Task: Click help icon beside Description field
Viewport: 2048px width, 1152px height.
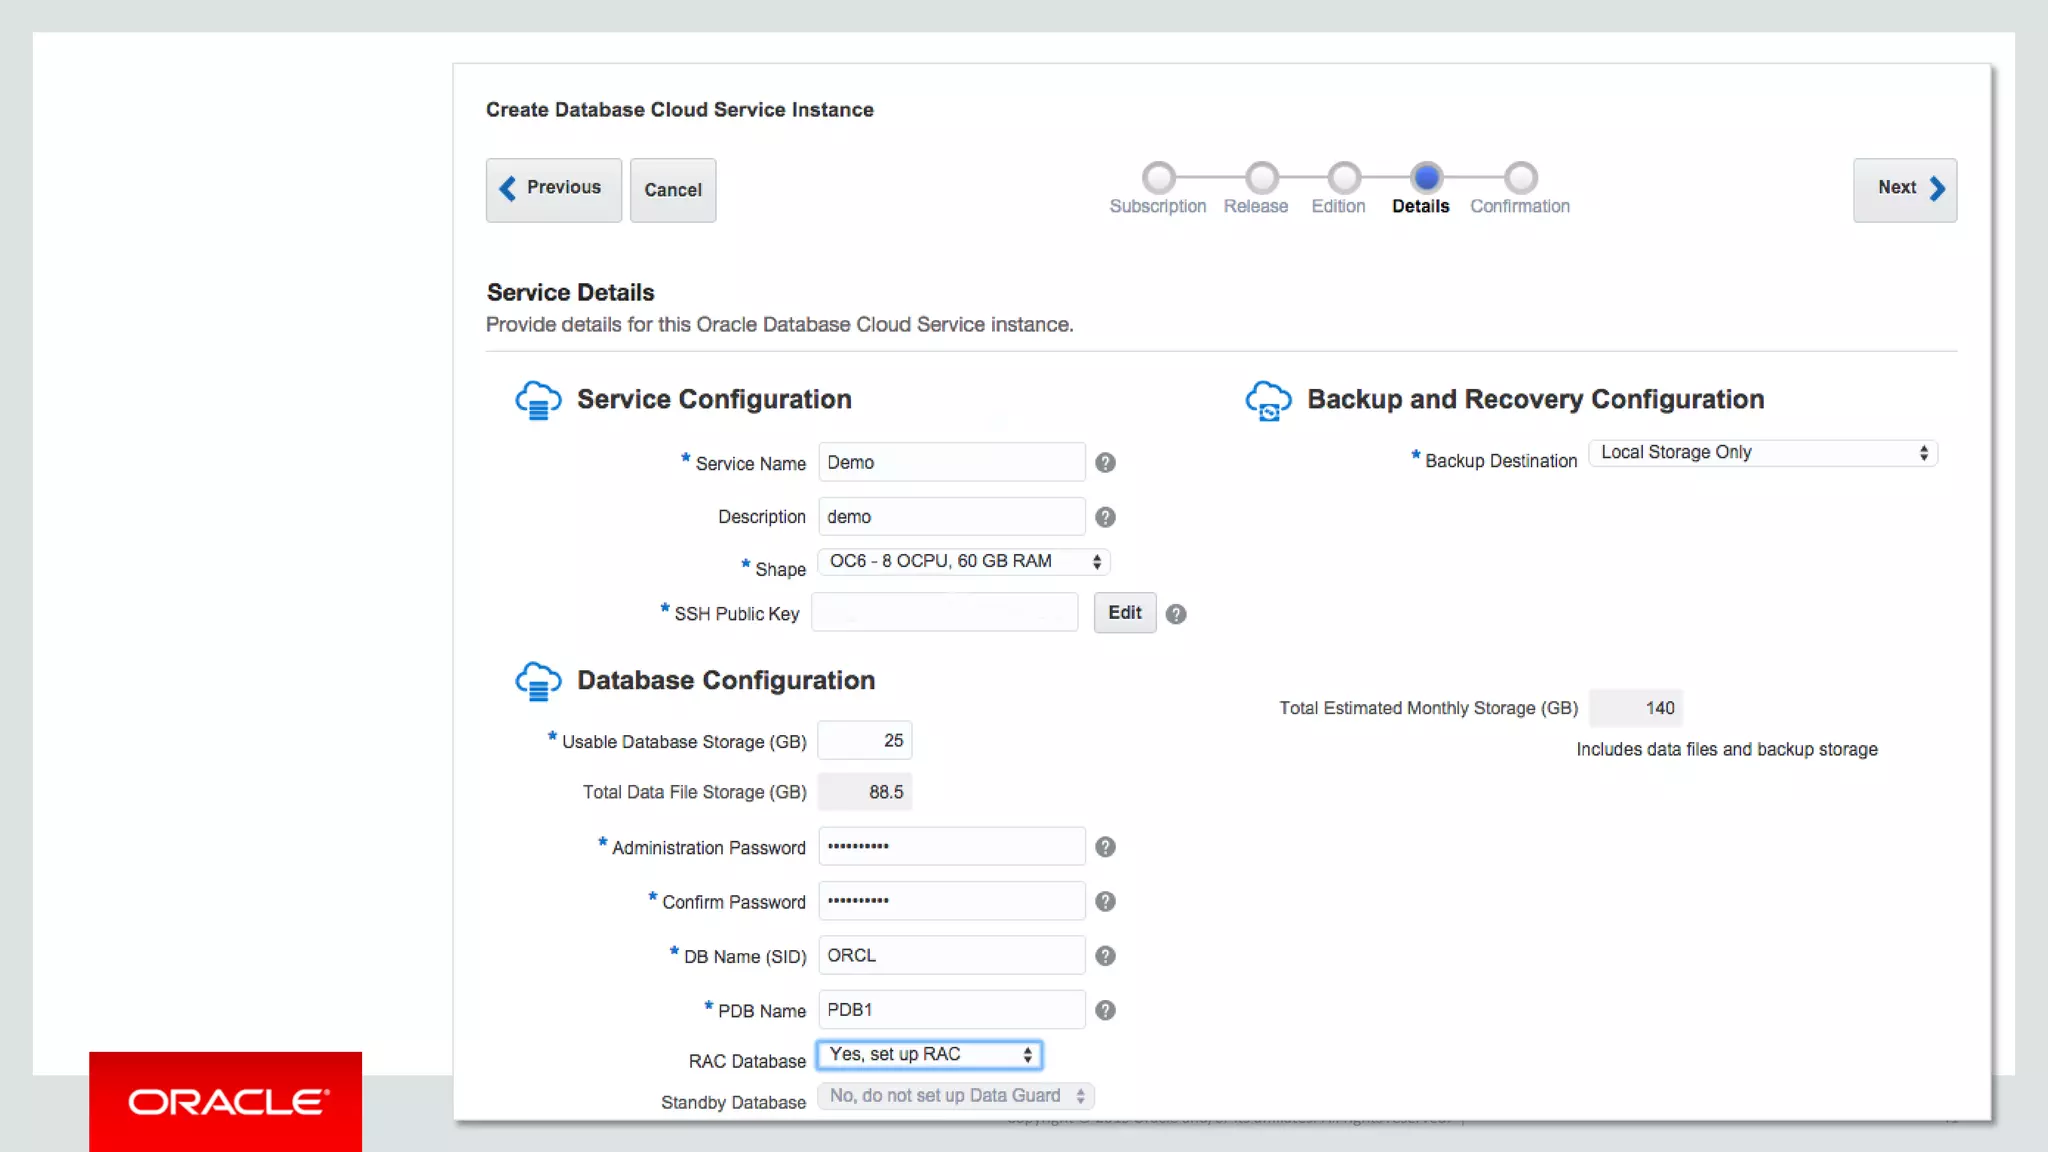Action: [1105, 517]
